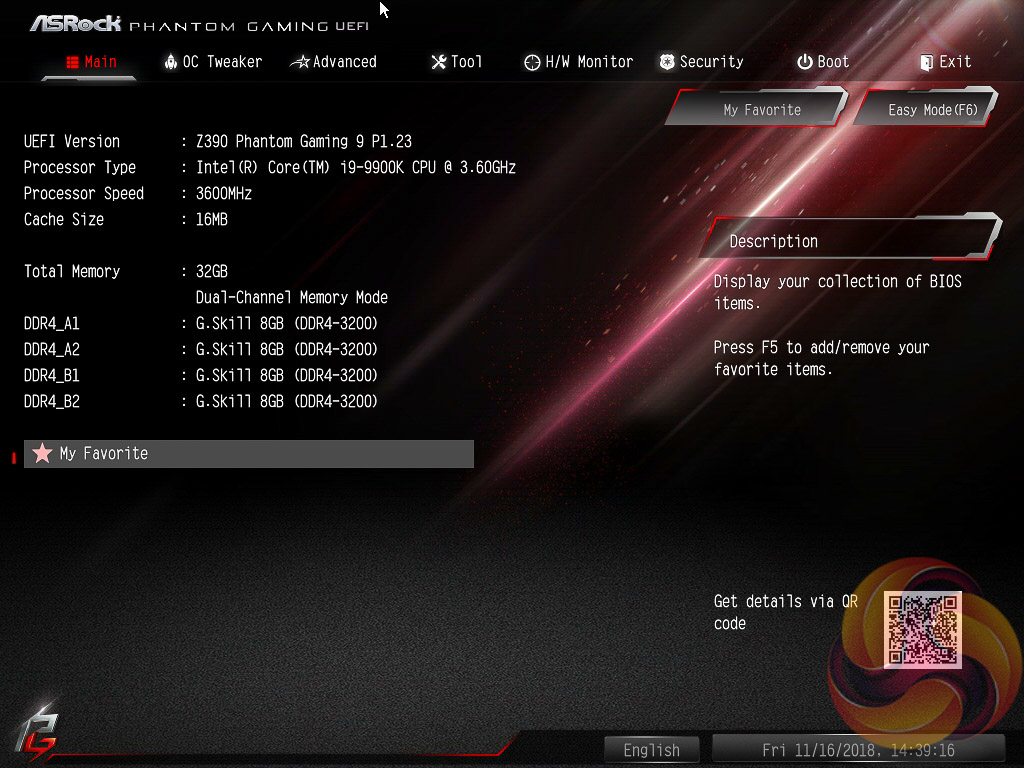This screenshot has width=1024, height=768.
Task: Click the Dual-Channel Memory Mode text
Action: [292, 298]
